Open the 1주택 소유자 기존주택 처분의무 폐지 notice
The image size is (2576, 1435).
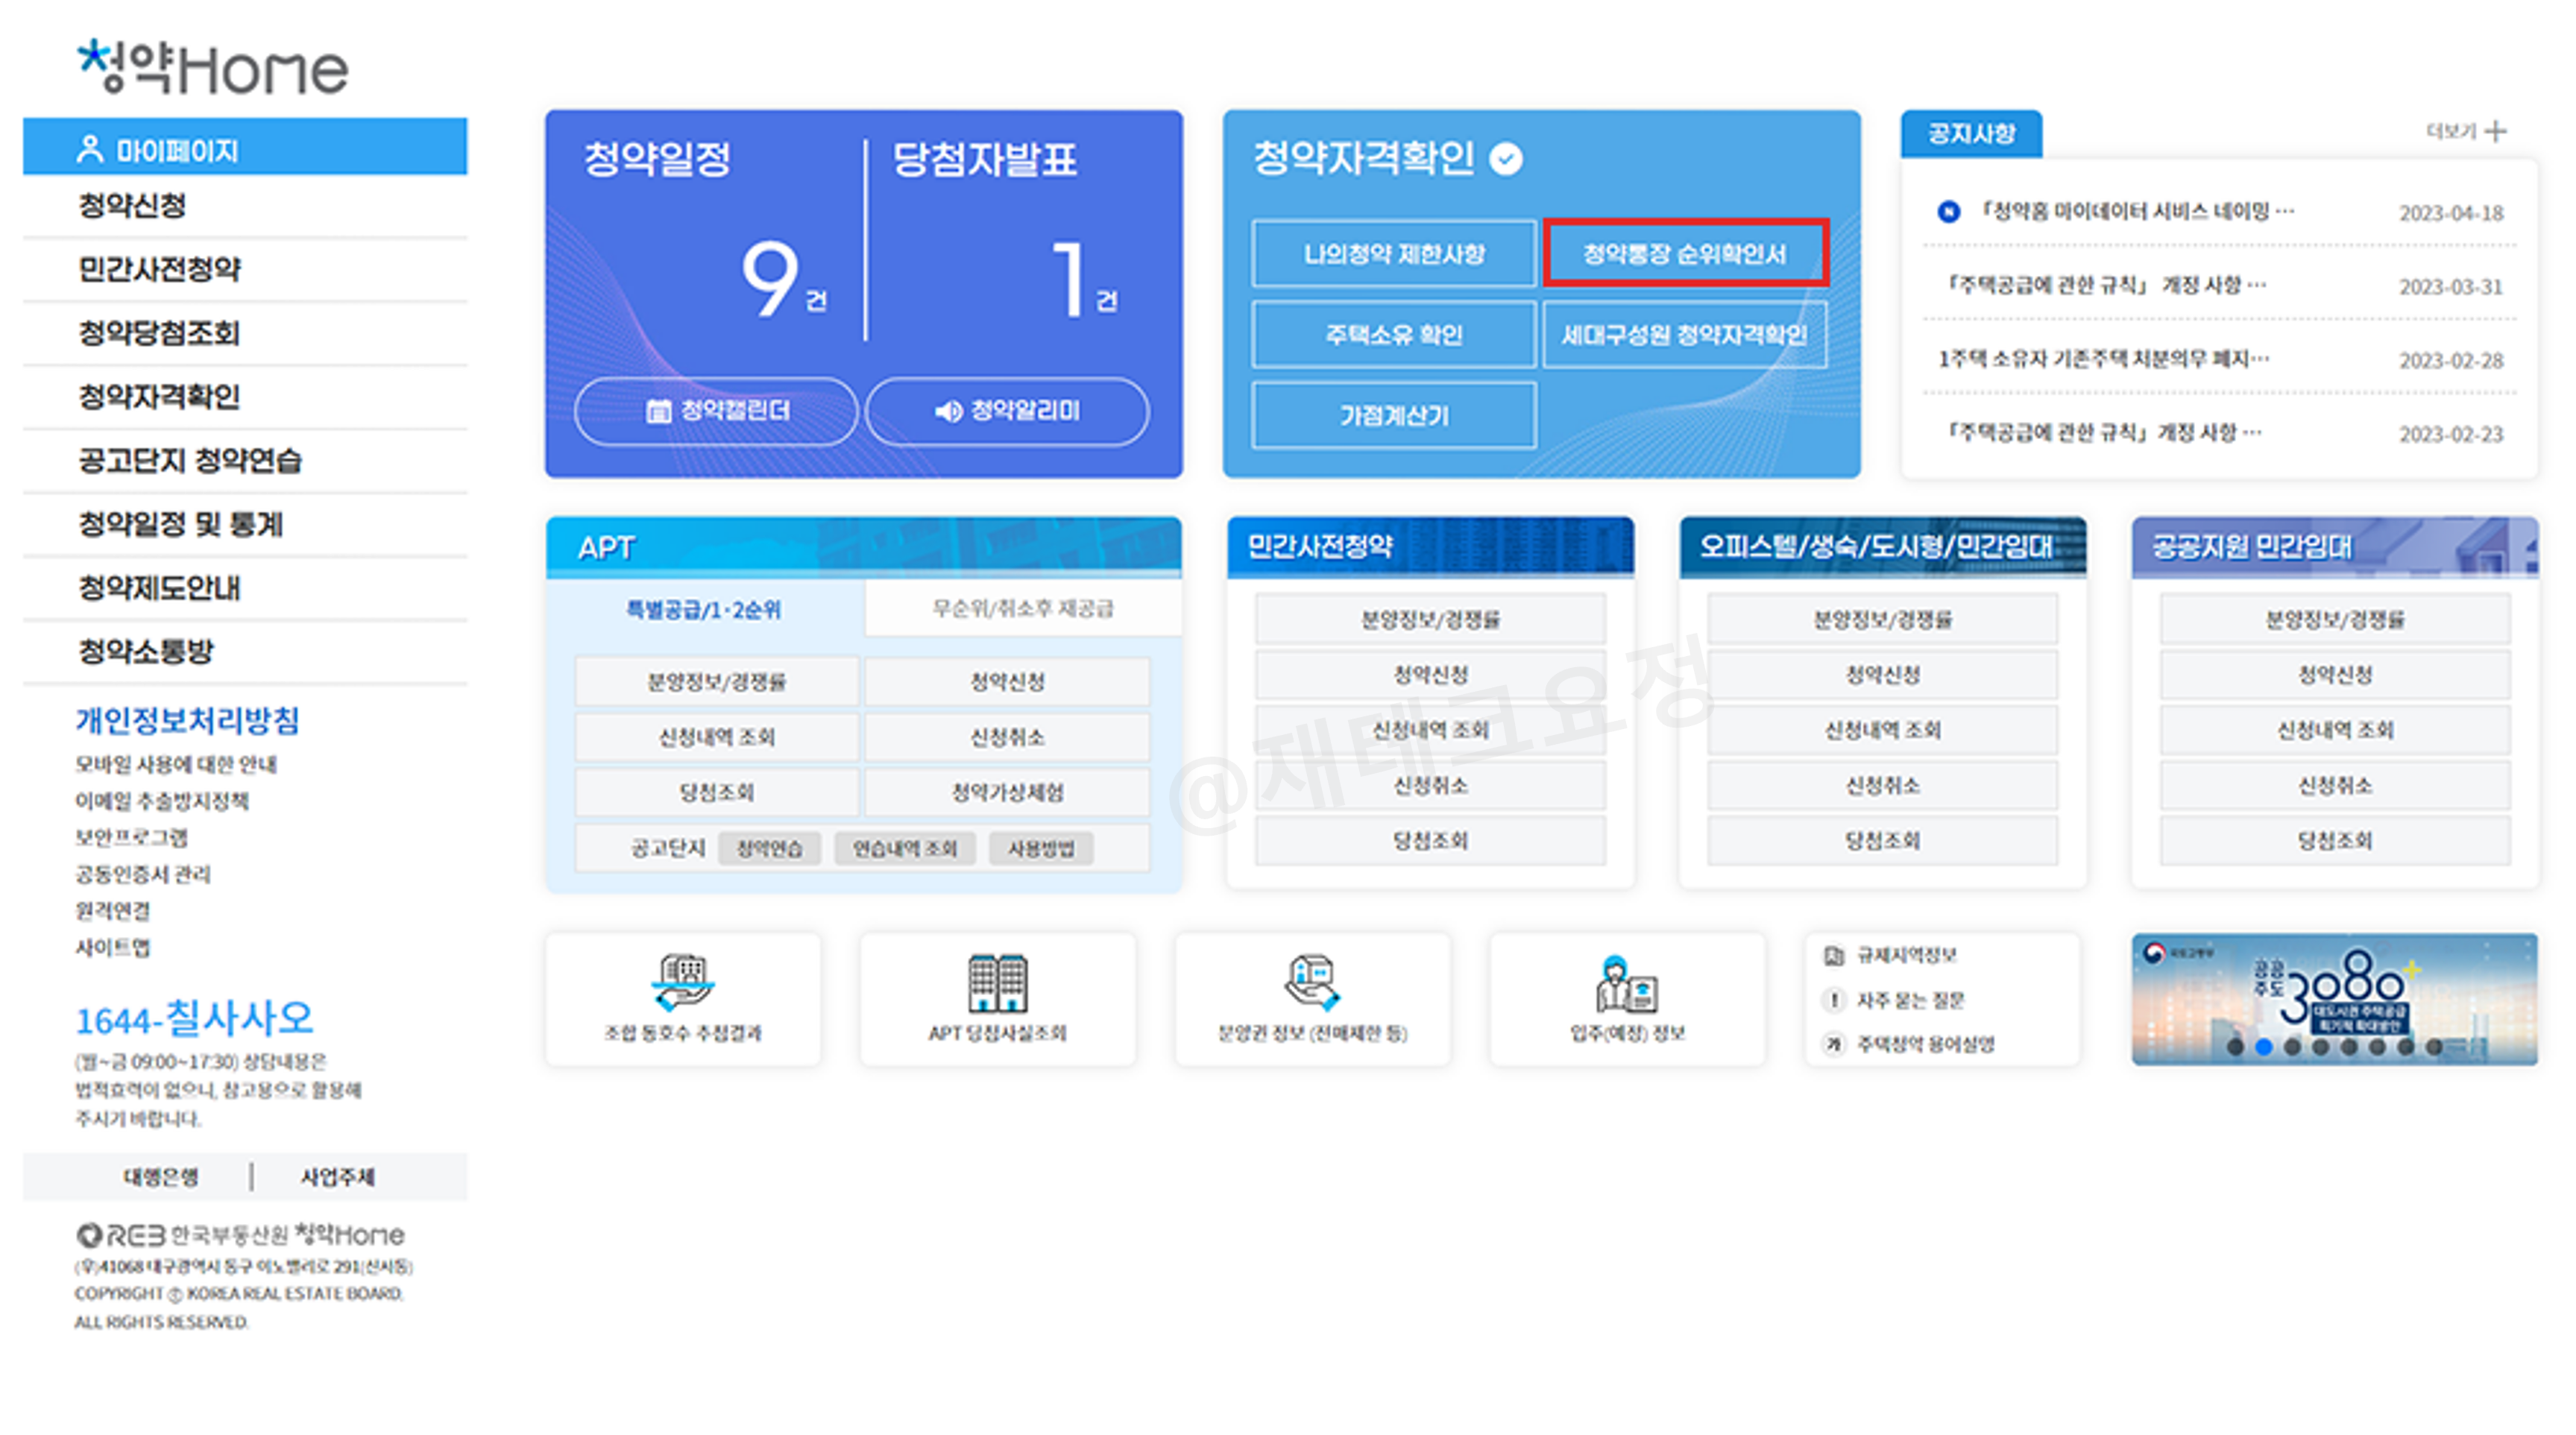2104,358
